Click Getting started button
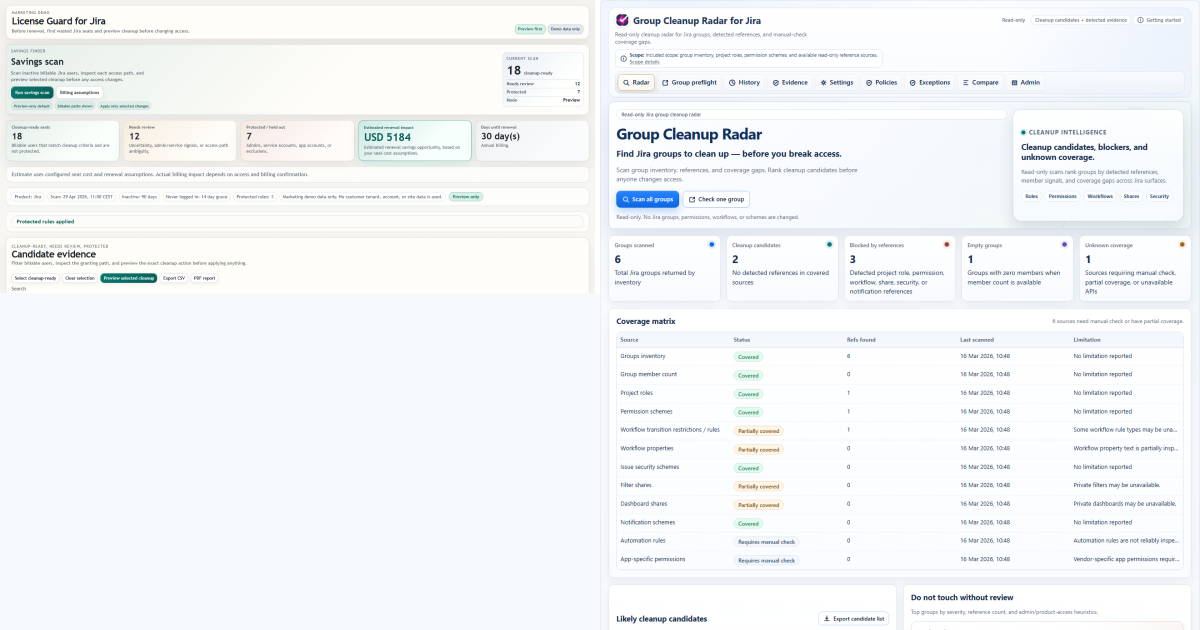 (1160, 20)
